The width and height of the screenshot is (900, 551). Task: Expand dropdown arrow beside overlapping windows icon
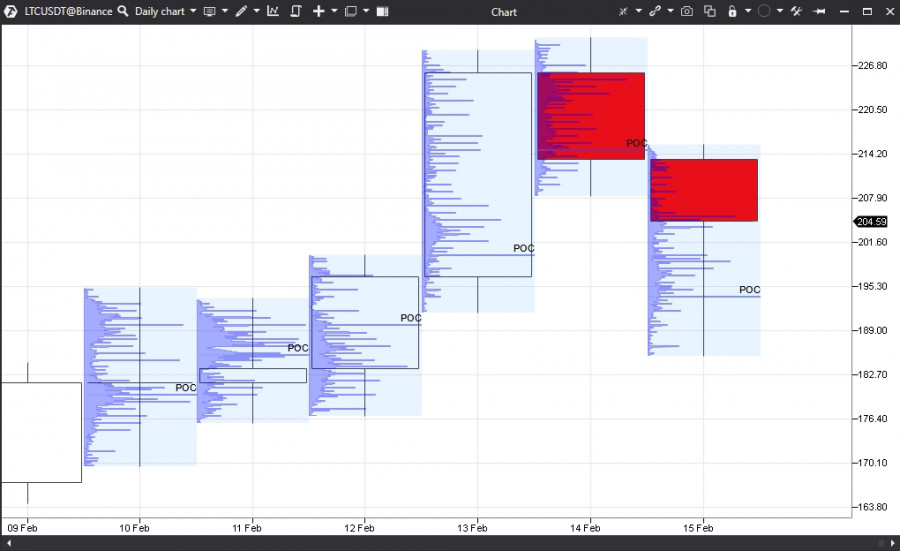point(366,11)
